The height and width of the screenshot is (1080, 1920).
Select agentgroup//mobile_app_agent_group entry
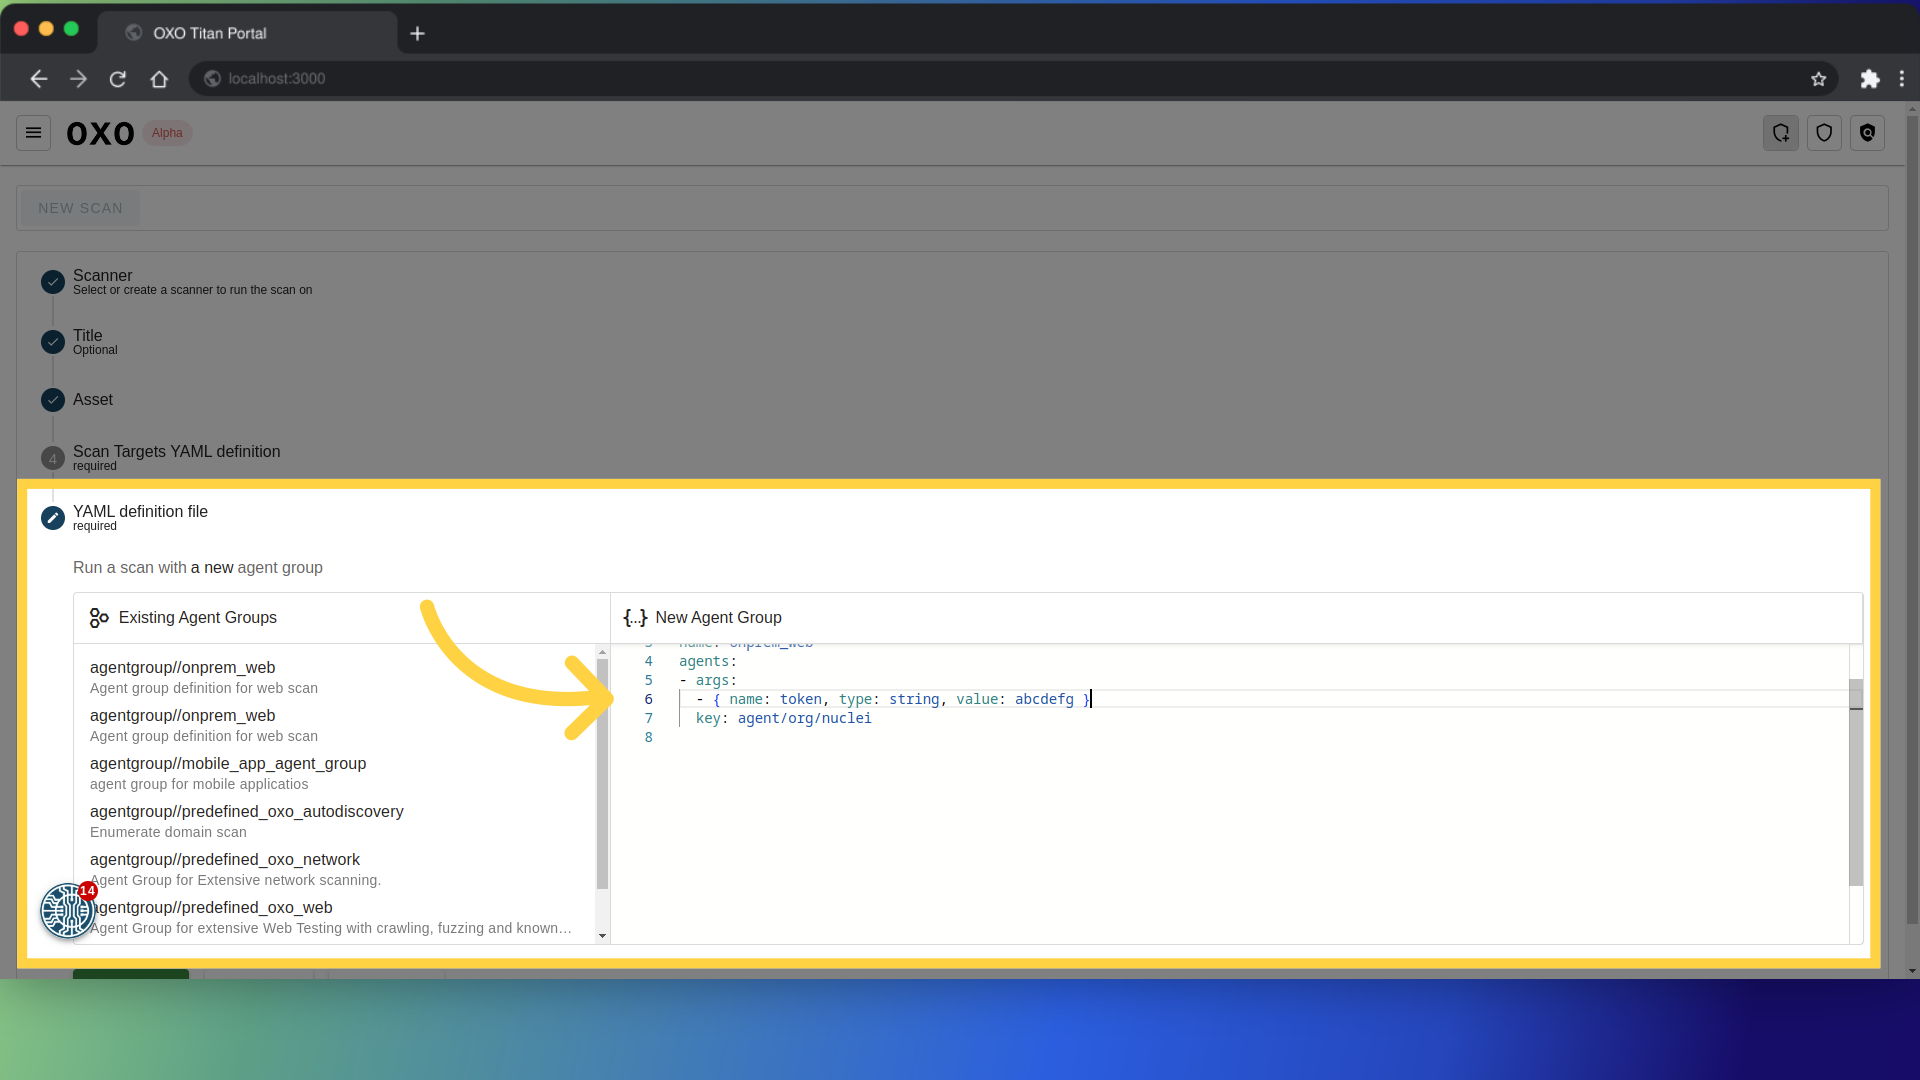tap(335, 773)
